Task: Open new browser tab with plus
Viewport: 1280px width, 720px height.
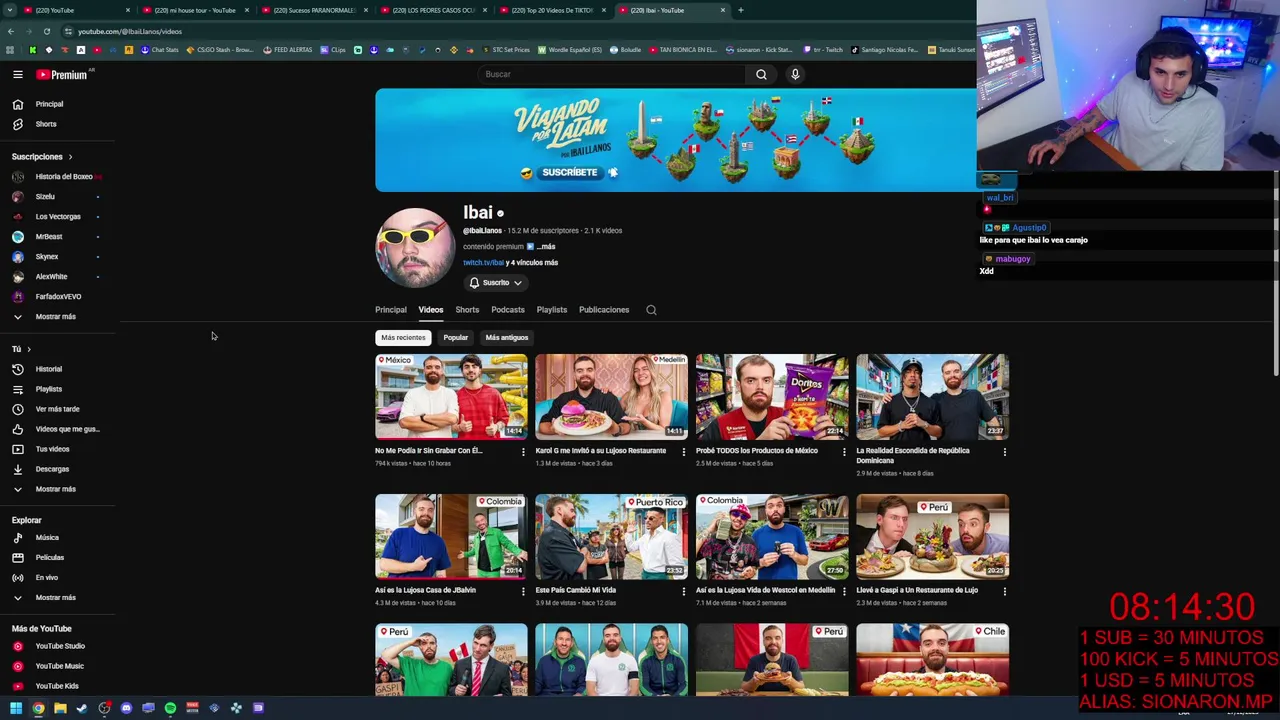Action: (740, 10)
